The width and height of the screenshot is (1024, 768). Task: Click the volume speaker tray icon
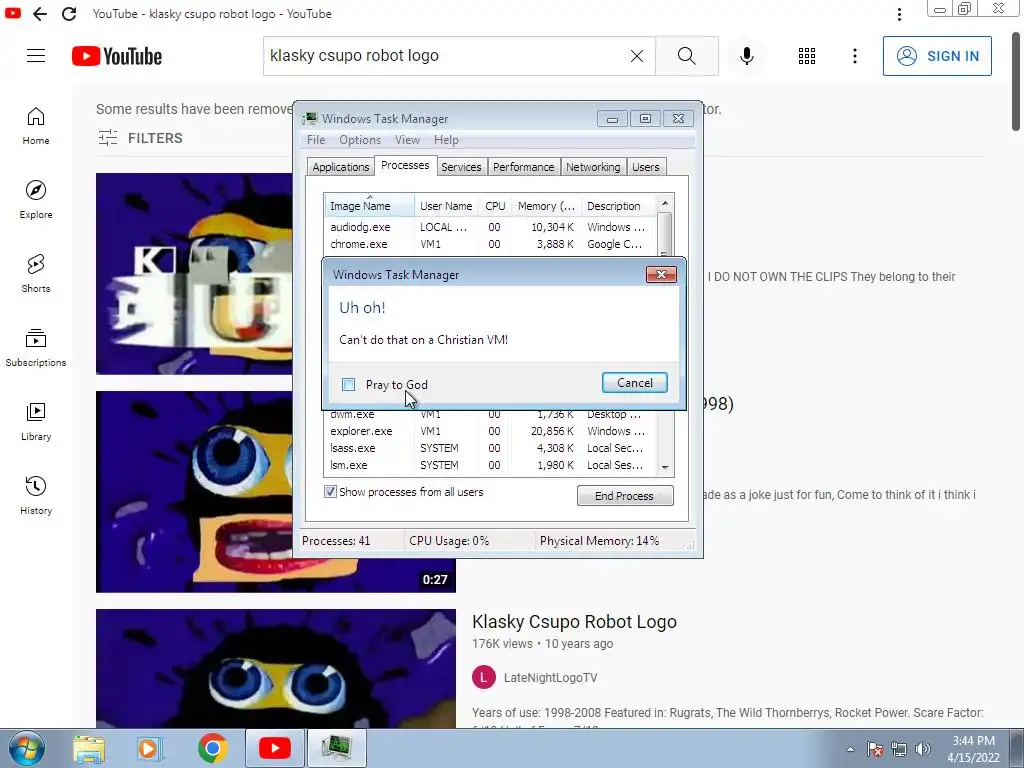(923, 749)
